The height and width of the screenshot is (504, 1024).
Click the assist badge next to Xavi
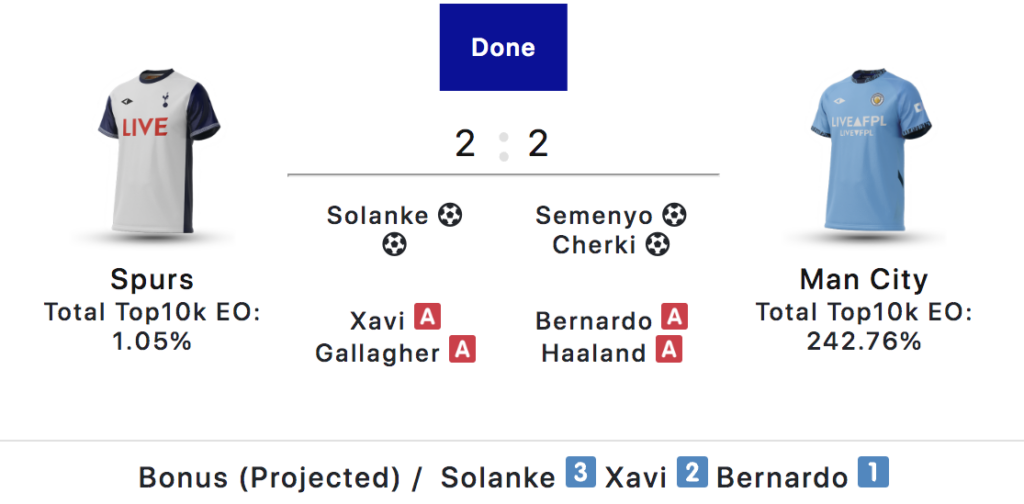(x=428, y=319)
